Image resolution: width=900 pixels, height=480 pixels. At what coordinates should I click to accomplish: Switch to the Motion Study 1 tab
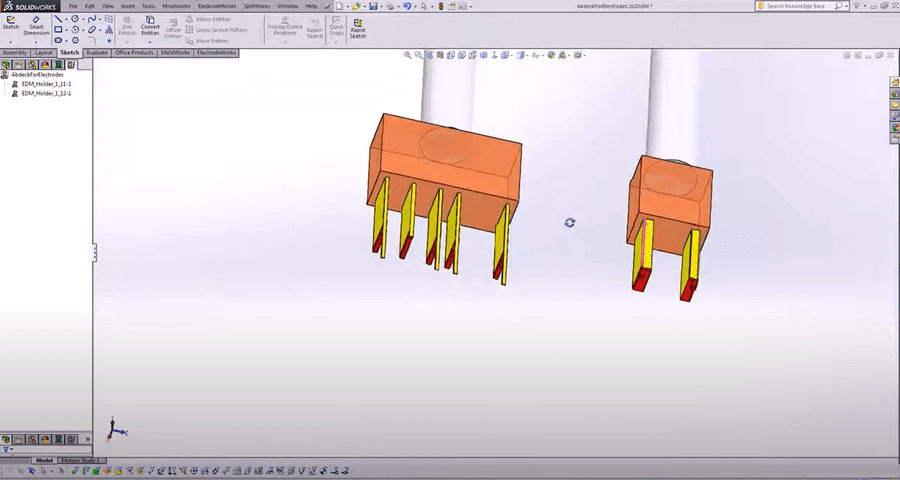[x=81, y=460]
